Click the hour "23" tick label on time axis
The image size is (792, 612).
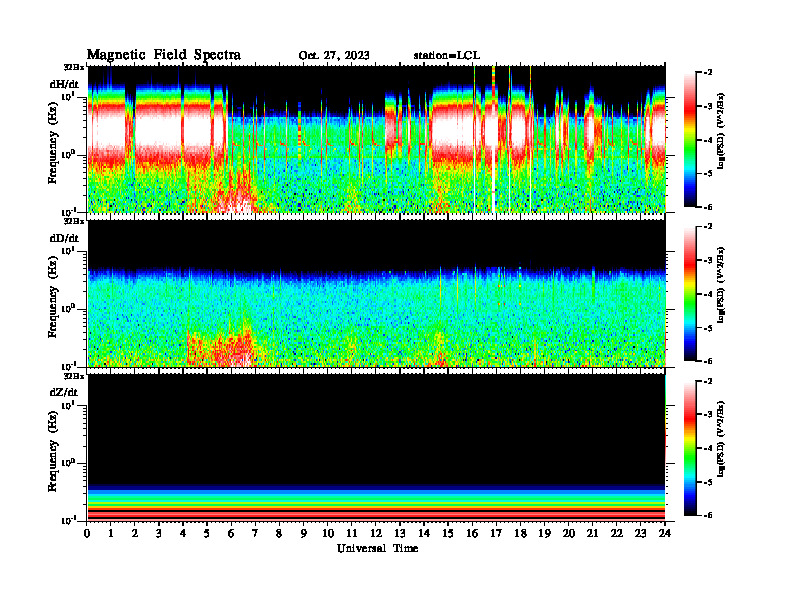point(641,533)
